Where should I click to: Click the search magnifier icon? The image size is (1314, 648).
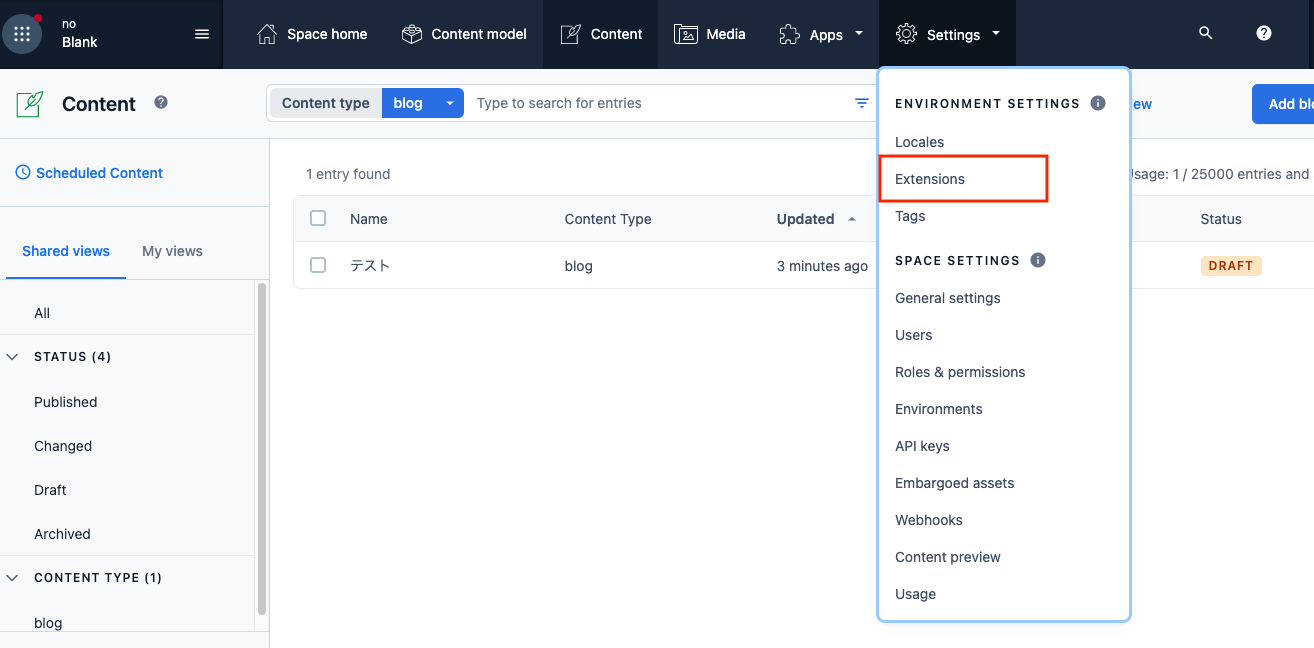pyautogui.click(x=1206, y=33)
